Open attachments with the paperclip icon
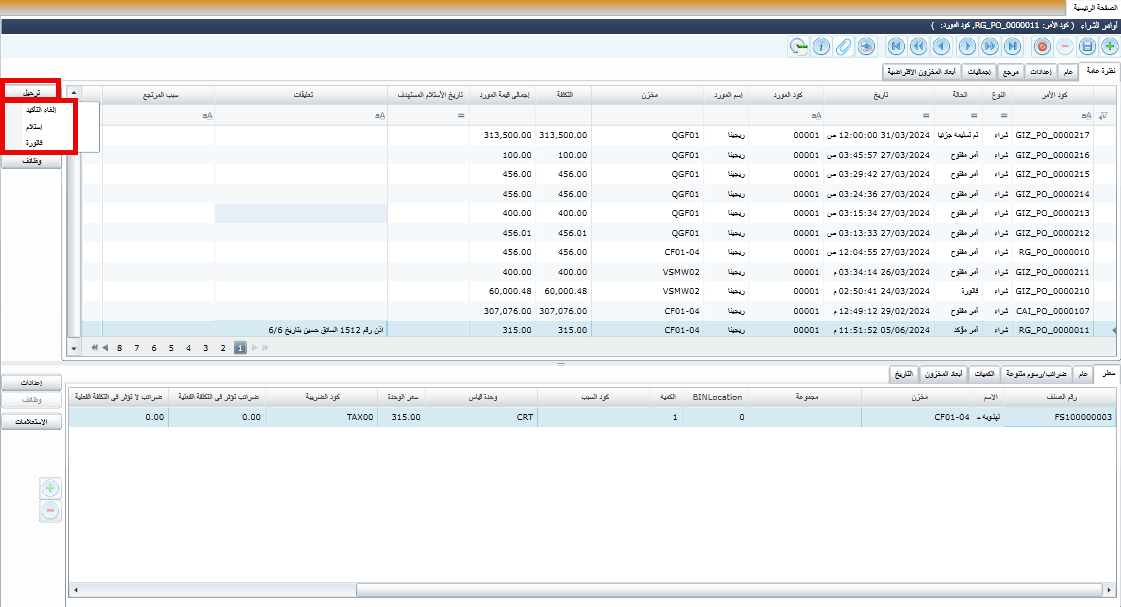Screen dimensions: 1121x607 tap(843, 46)
